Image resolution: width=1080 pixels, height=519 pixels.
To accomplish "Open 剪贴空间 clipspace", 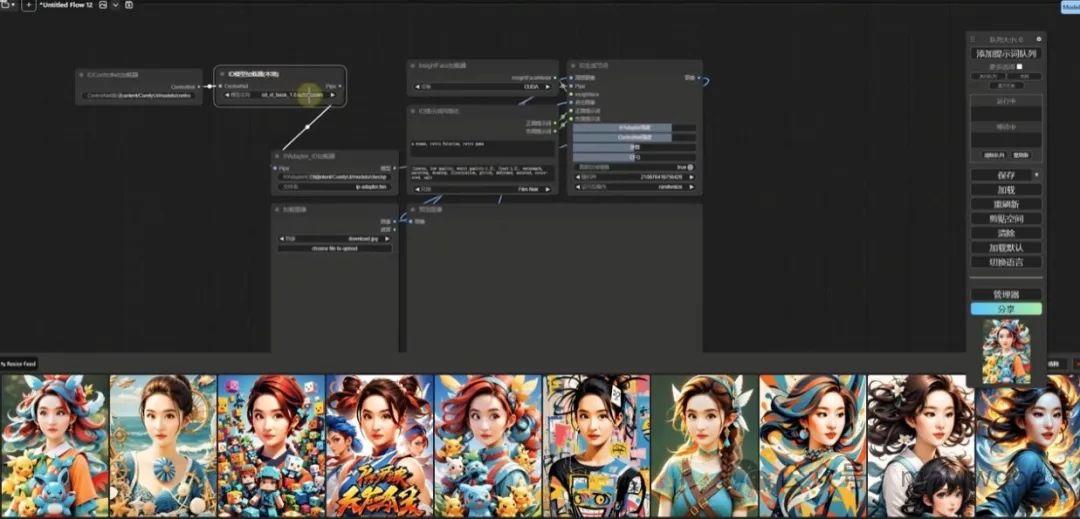I will pos(1006,218).
